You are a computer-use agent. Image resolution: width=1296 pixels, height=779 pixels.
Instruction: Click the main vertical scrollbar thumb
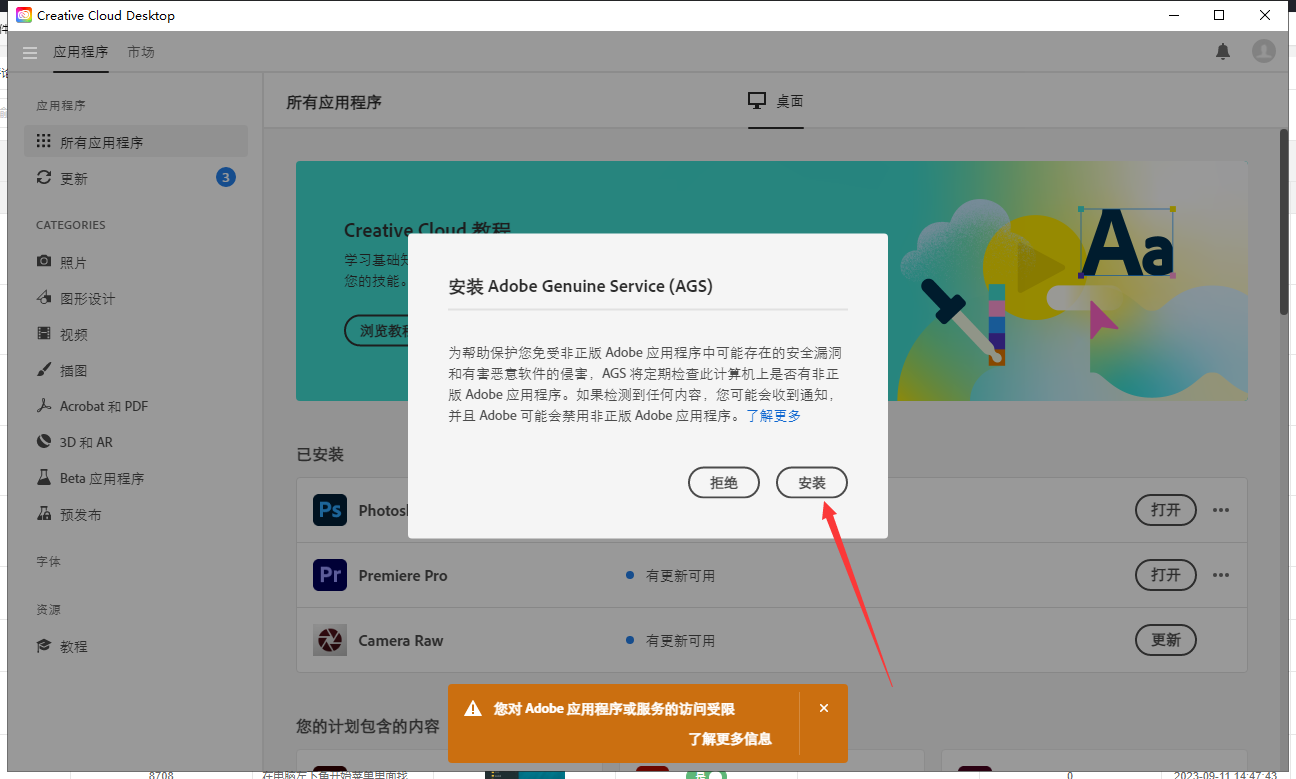[x=1284, y=222]
